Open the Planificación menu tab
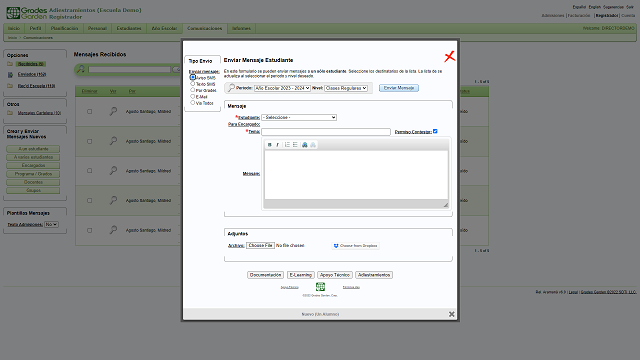Viewport: 640px width, 360px height. click(x=64, y=28)
